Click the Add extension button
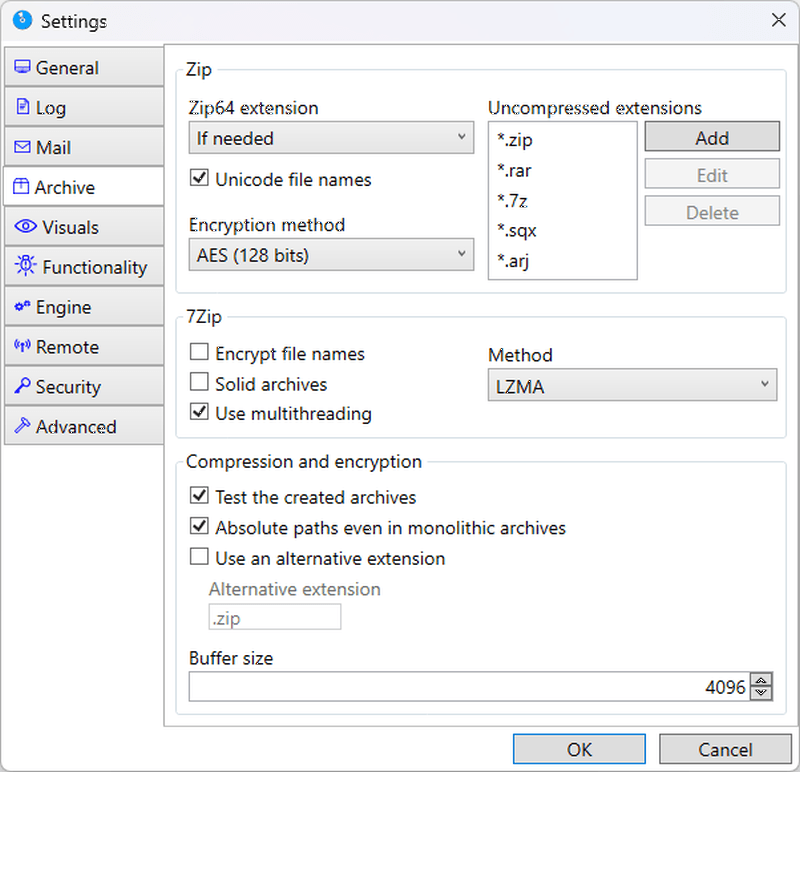The image size is (800, 880). coord(712,136)
